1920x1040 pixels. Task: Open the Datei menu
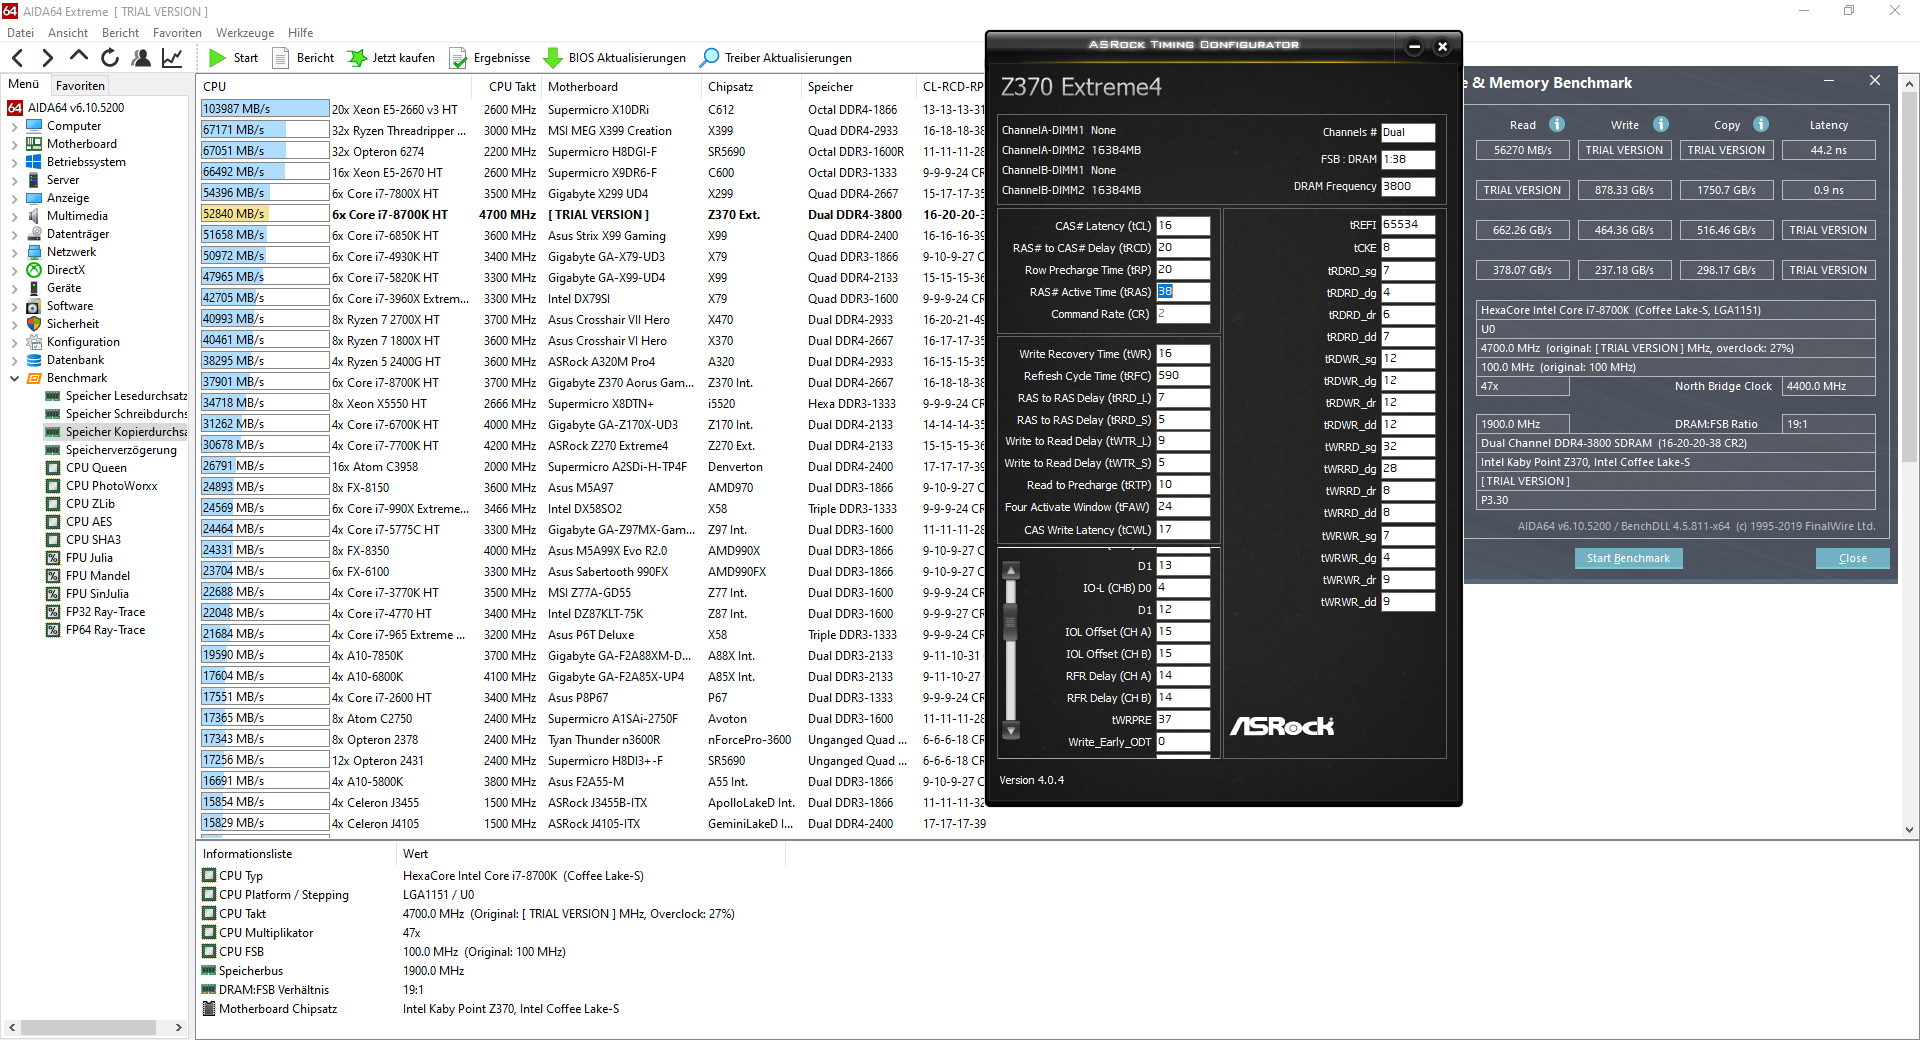[x=20, y=33]
